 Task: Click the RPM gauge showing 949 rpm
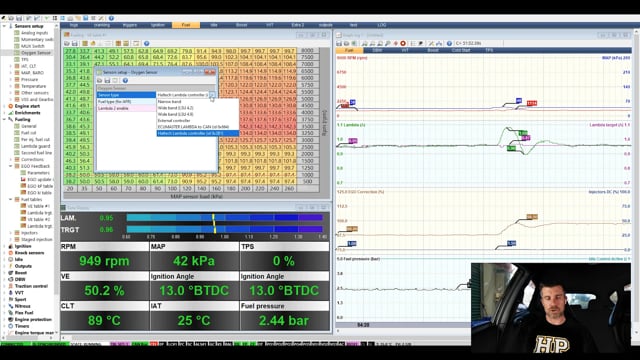pos(104,257)
